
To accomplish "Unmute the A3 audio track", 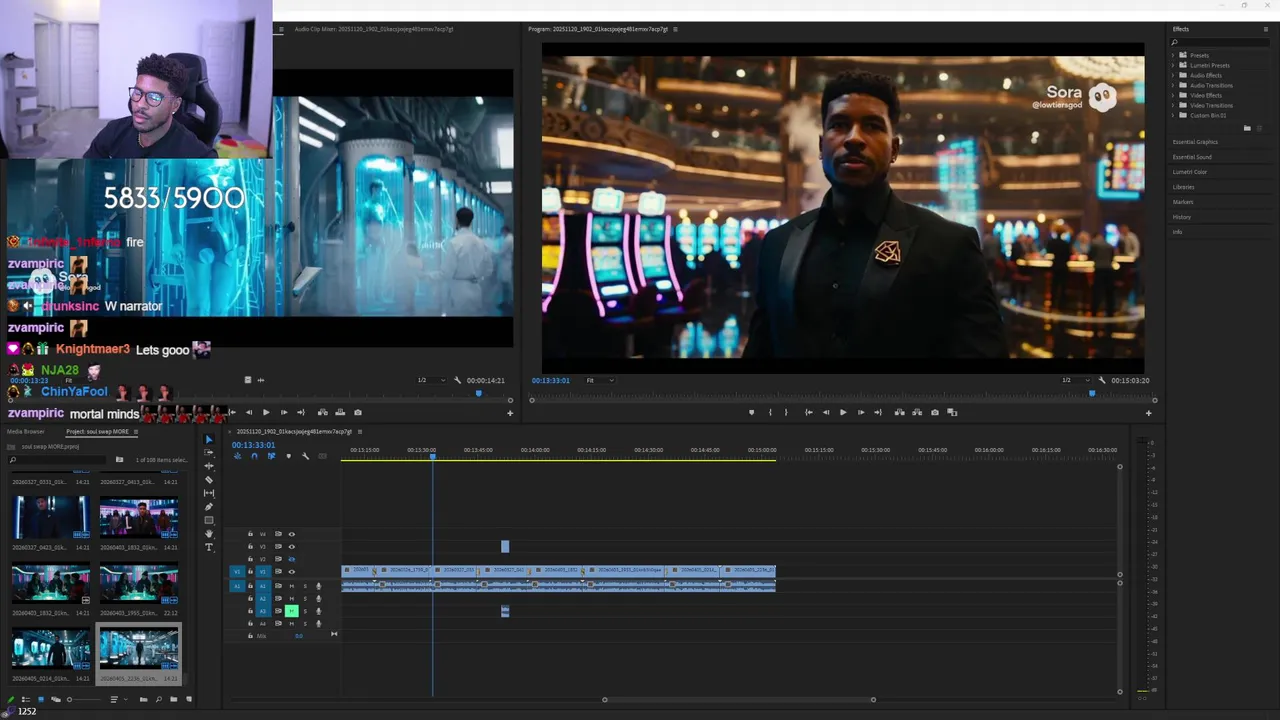I will 291,611.
